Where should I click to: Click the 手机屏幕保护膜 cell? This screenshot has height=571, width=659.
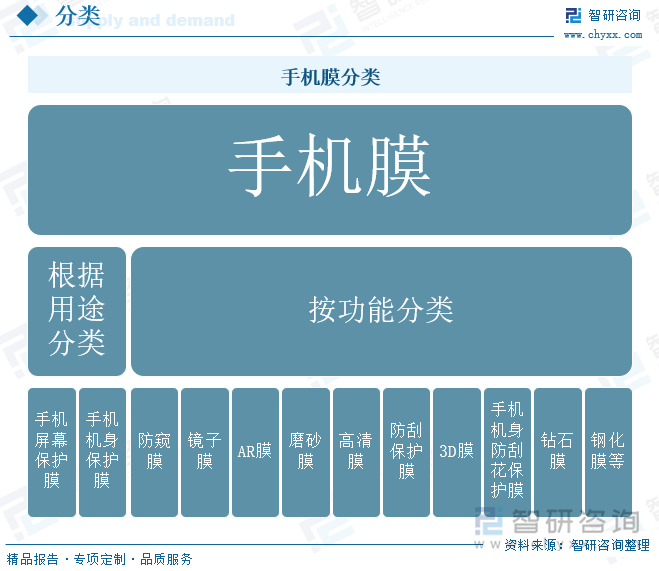pyautogui.click(x=52, y=452)
